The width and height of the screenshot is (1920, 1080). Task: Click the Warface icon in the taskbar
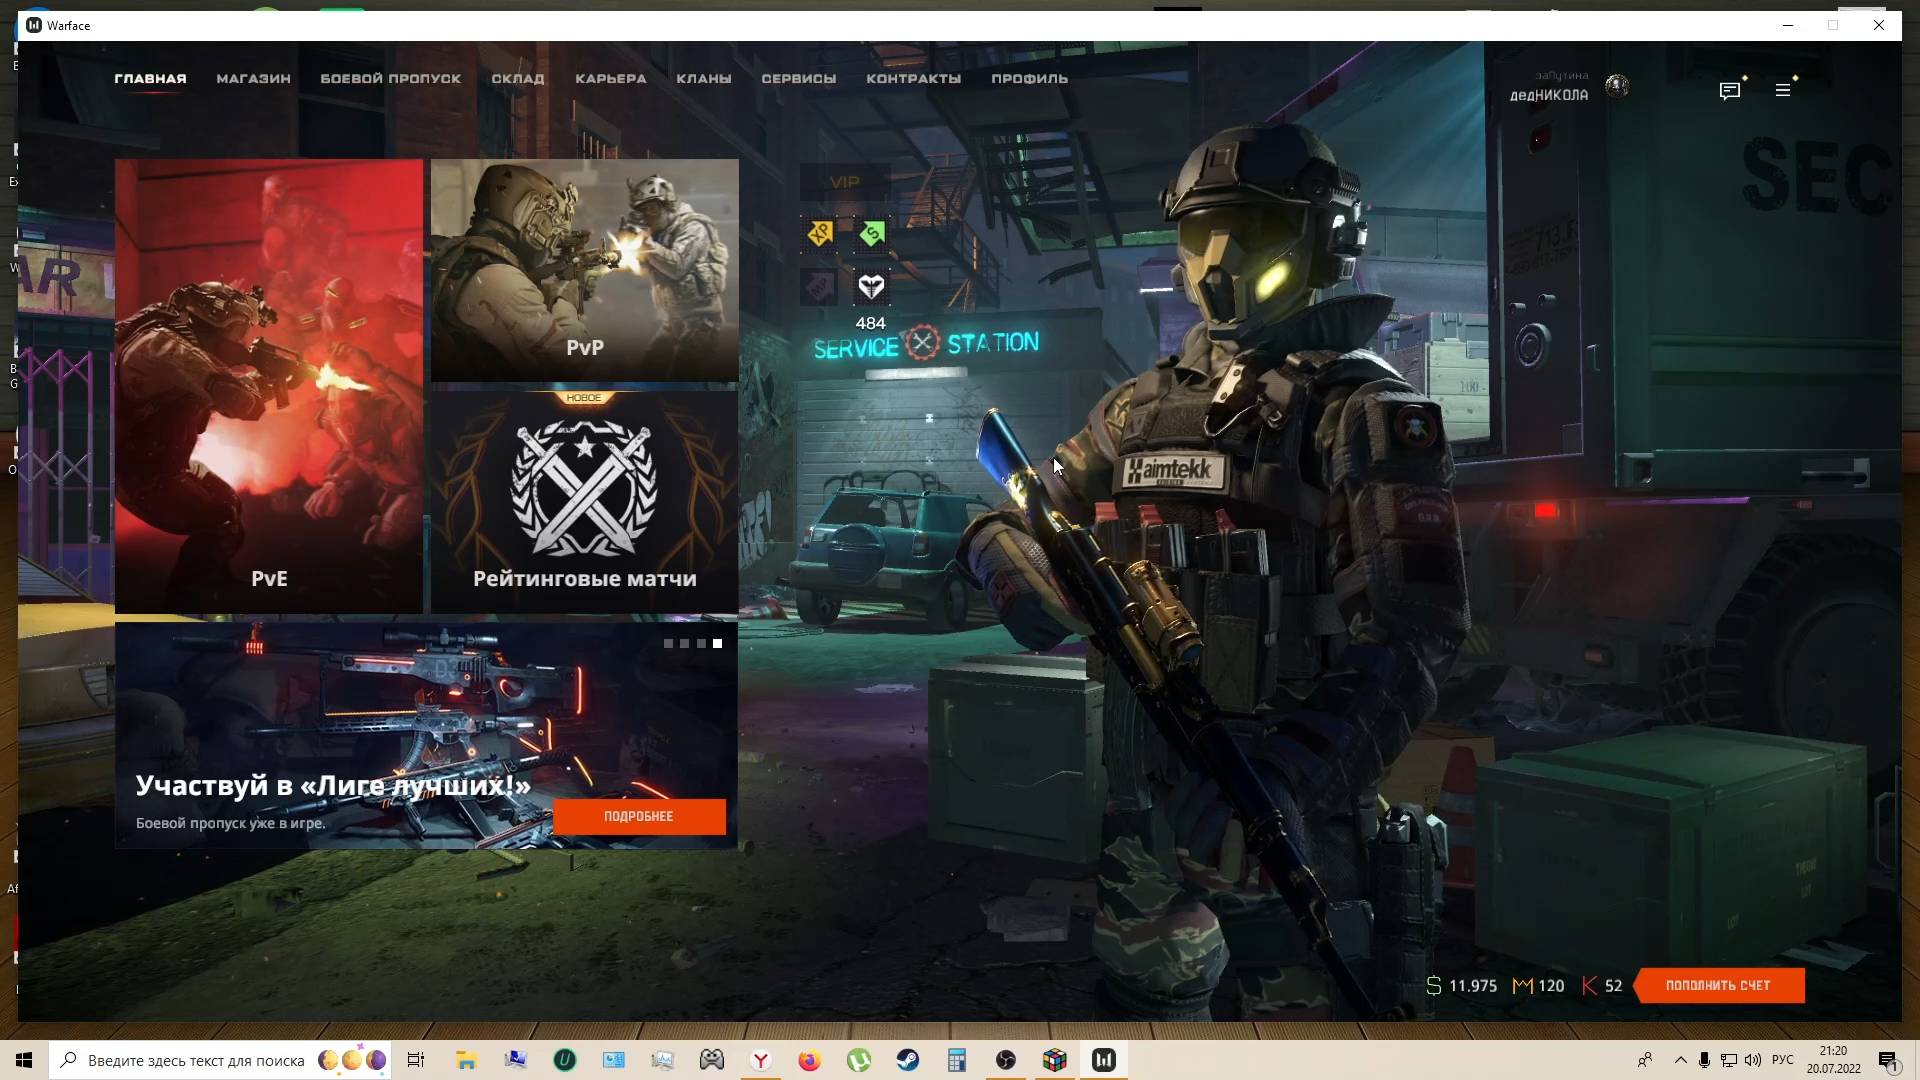(1104, 1060)
